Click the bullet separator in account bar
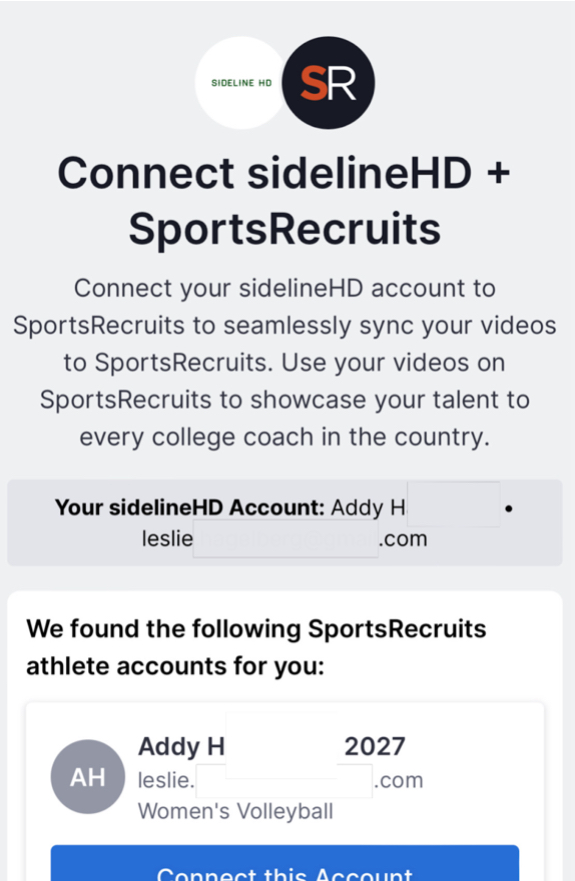This screenshot has width=575, height=881. [509, 508]
